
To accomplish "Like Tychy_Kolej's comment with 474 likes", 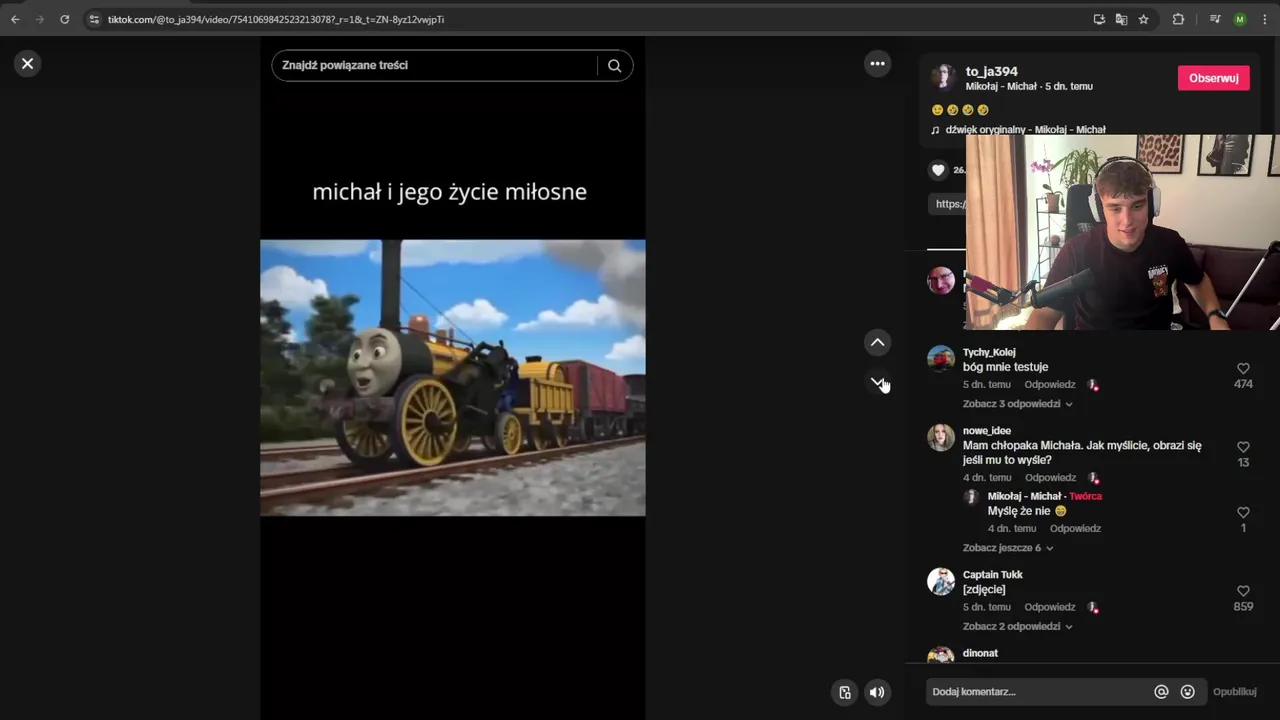I will click(1243, 368).
